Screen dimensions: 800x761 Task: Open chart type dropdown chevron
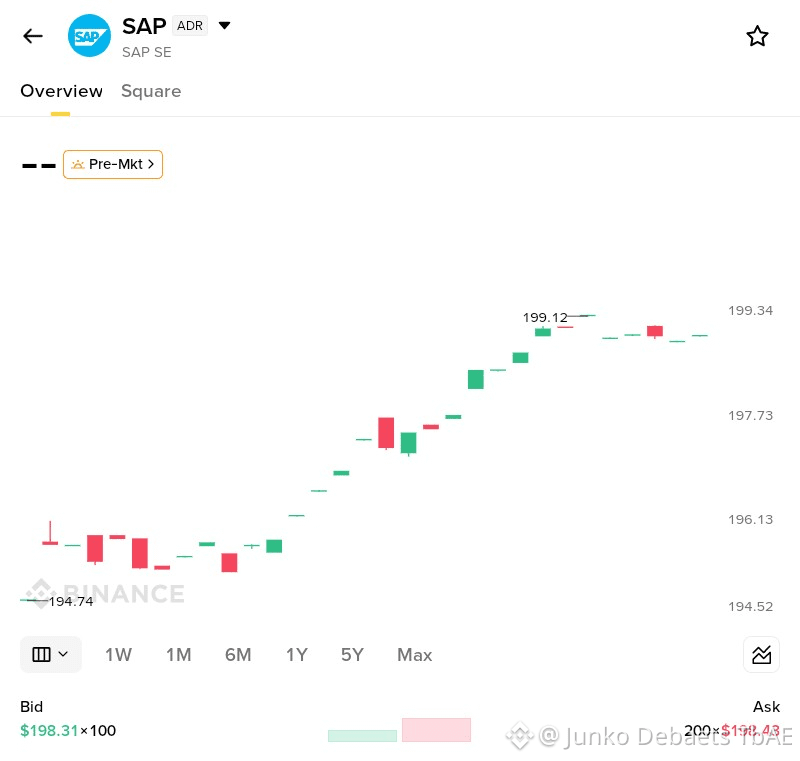point(63,654)
